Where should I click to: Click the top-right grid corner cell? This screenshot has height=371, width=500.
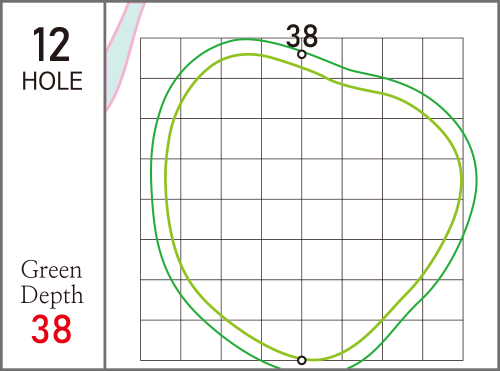[443, 58]
